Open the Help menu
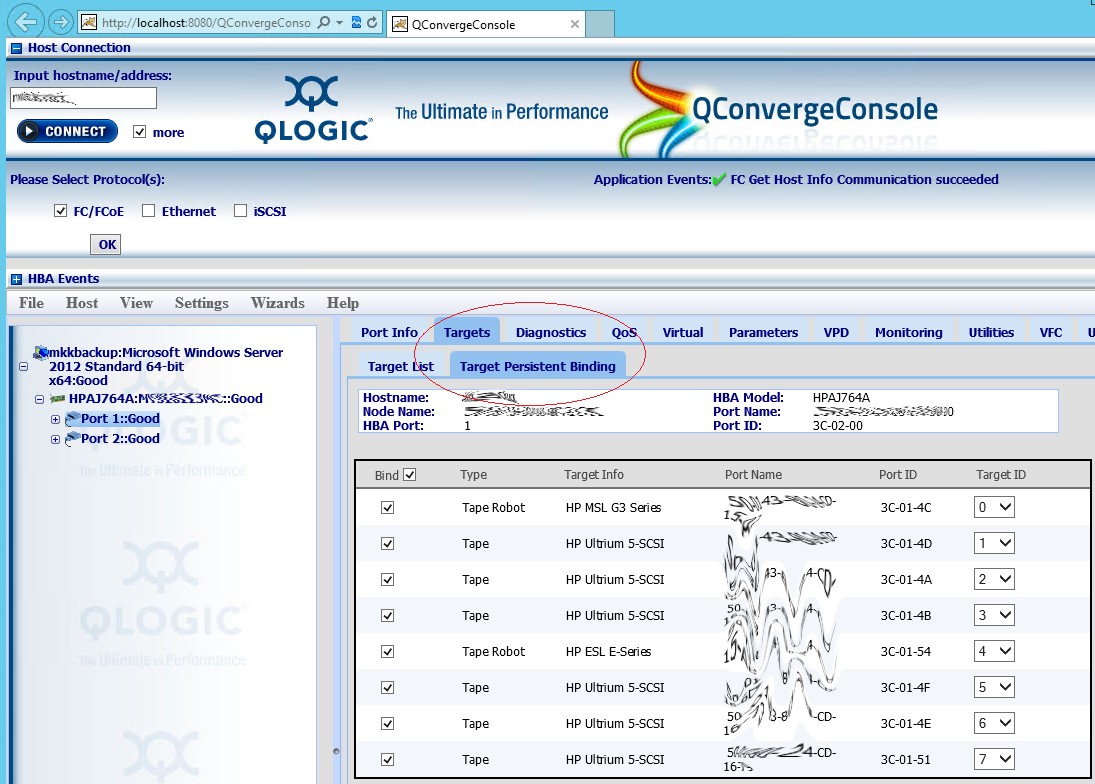The image size is (1095, 784). [x=343, y=303]
